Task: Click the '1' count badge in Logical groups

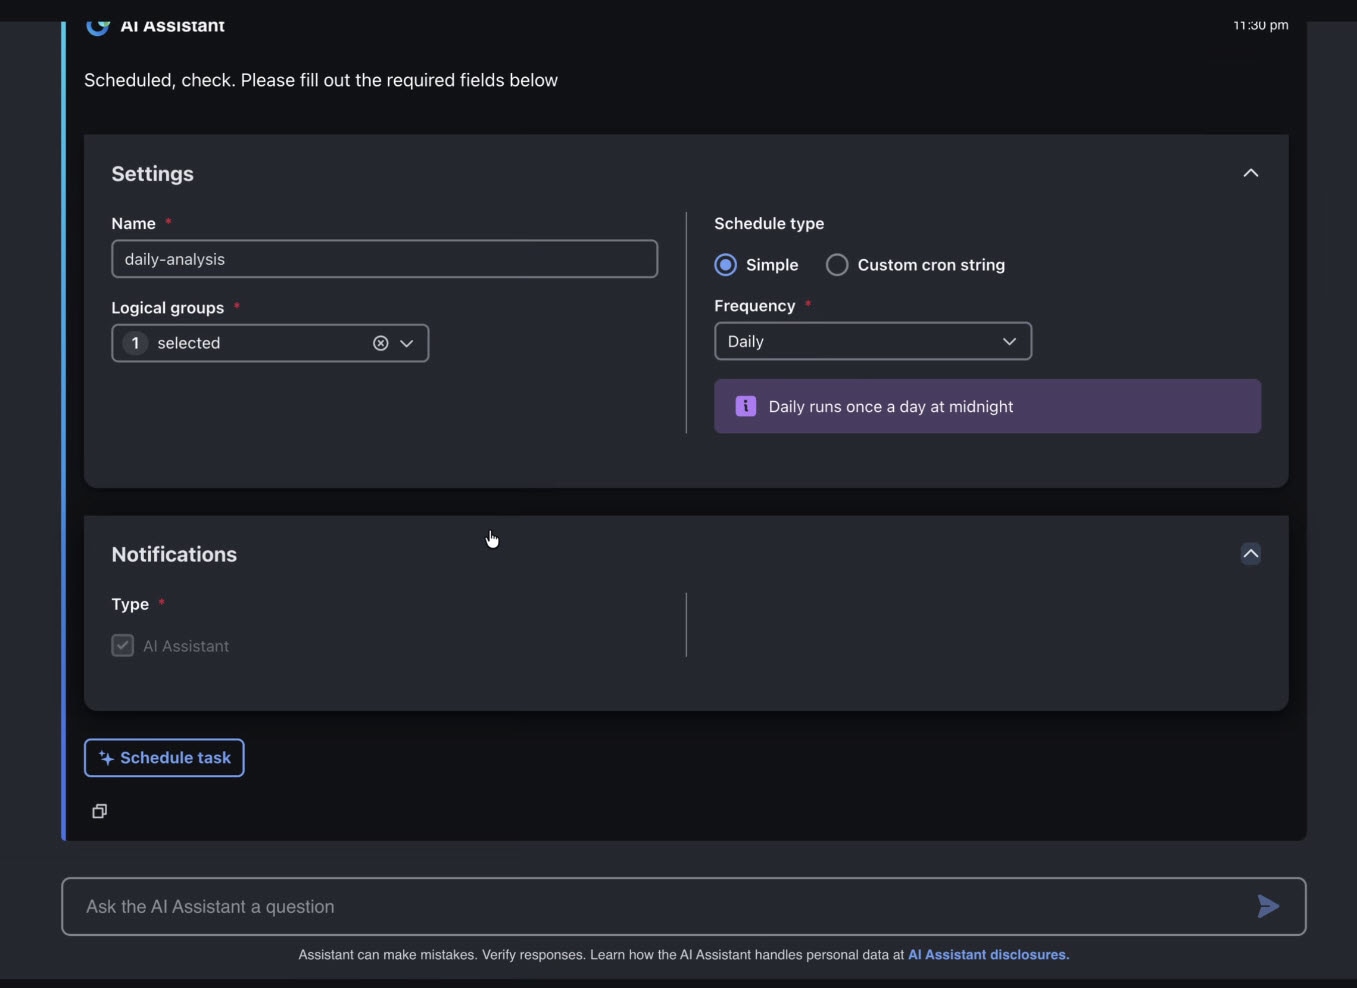Action: tap(136, 343)
